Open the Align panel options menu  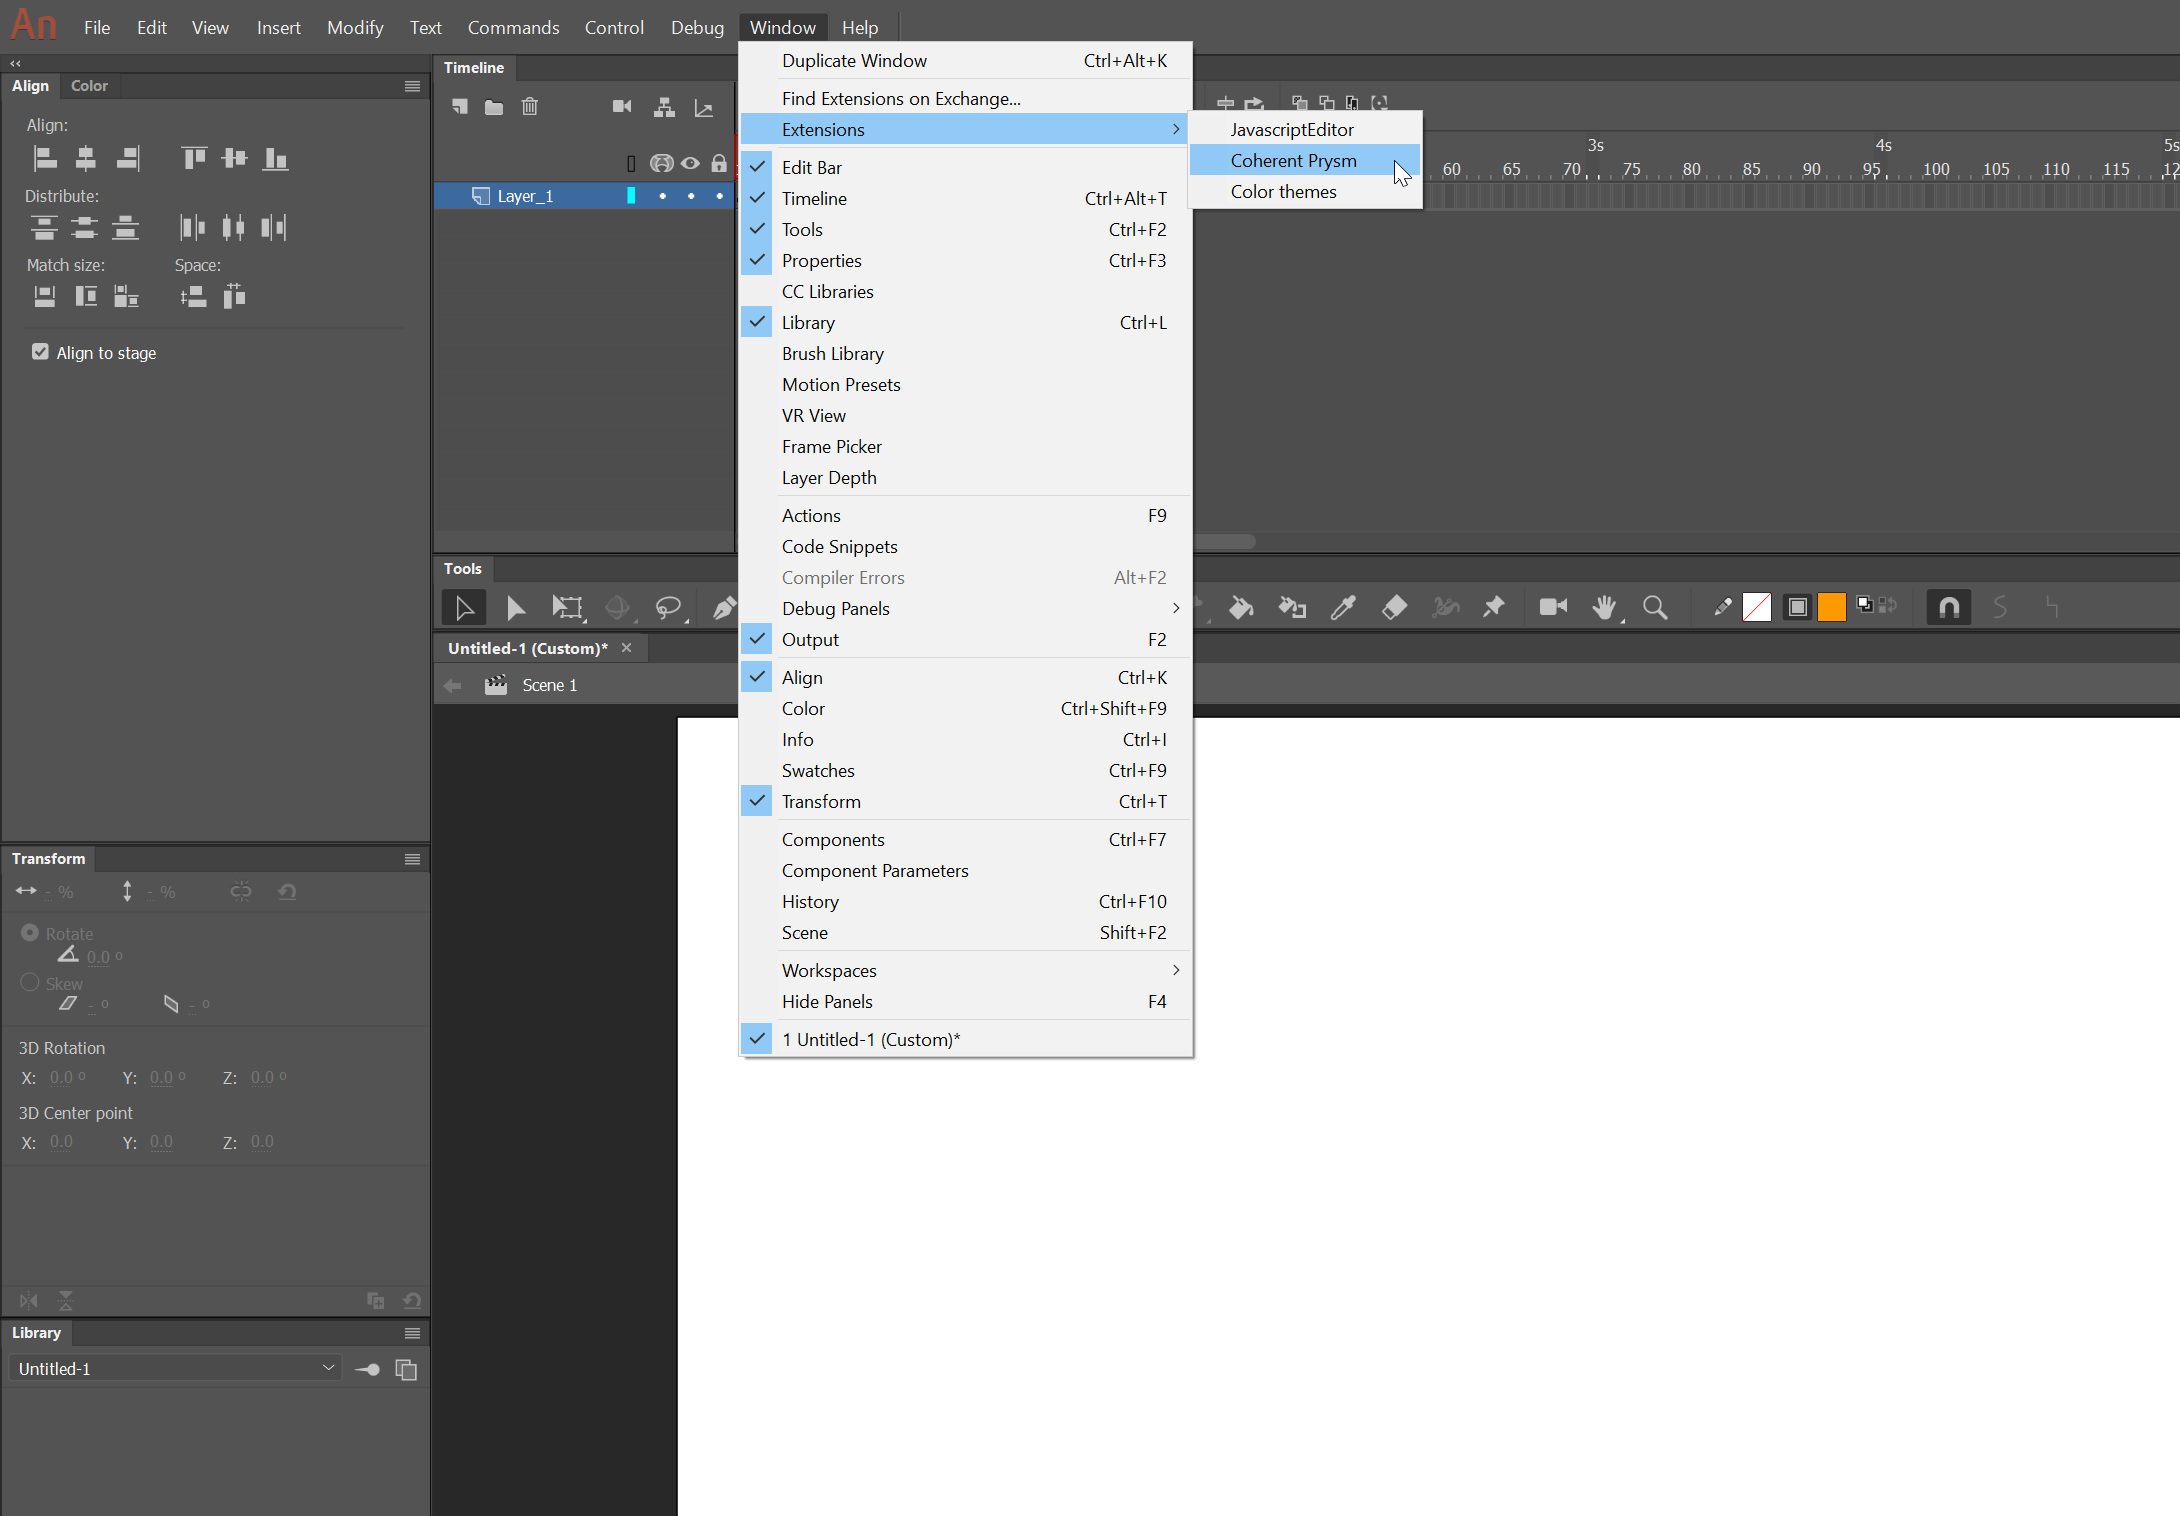point(412,86)
